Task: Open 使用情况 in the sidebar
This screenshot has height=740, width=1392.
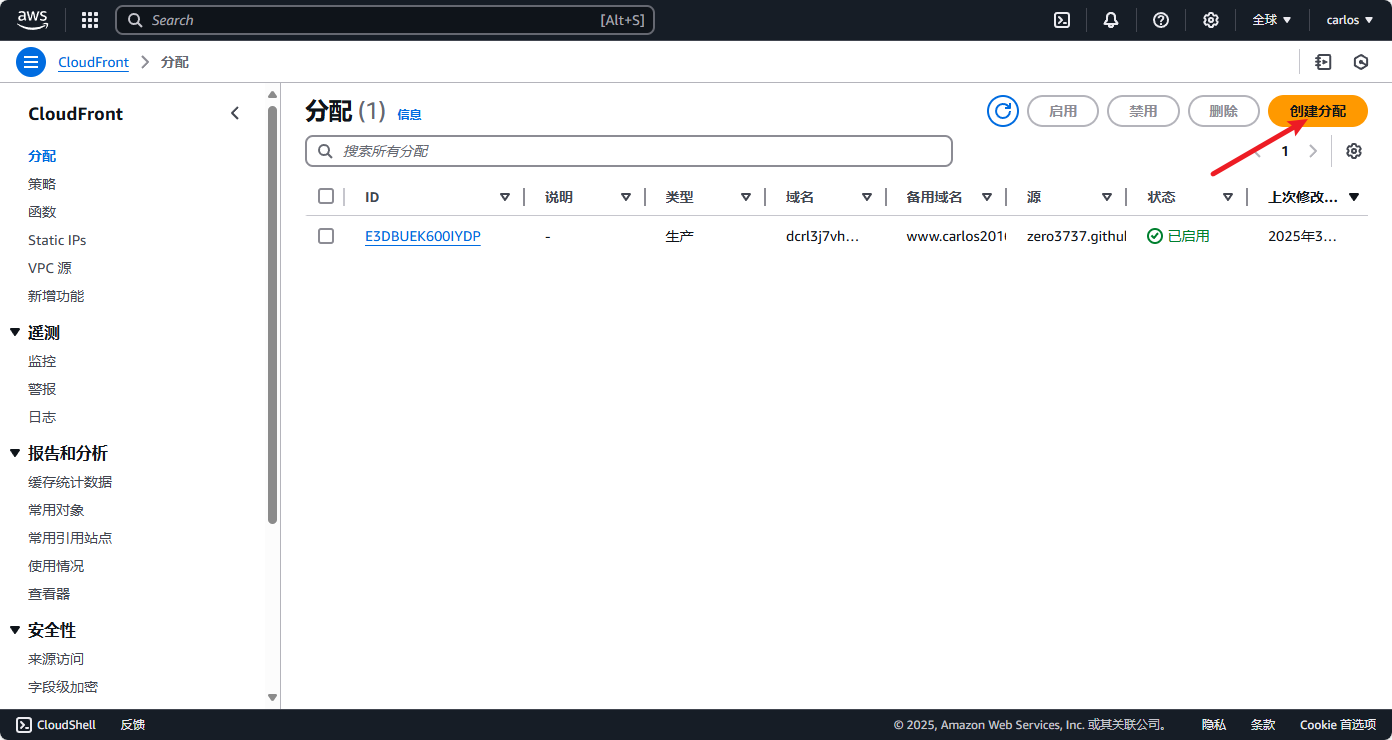Action: (x=56, y=566)
